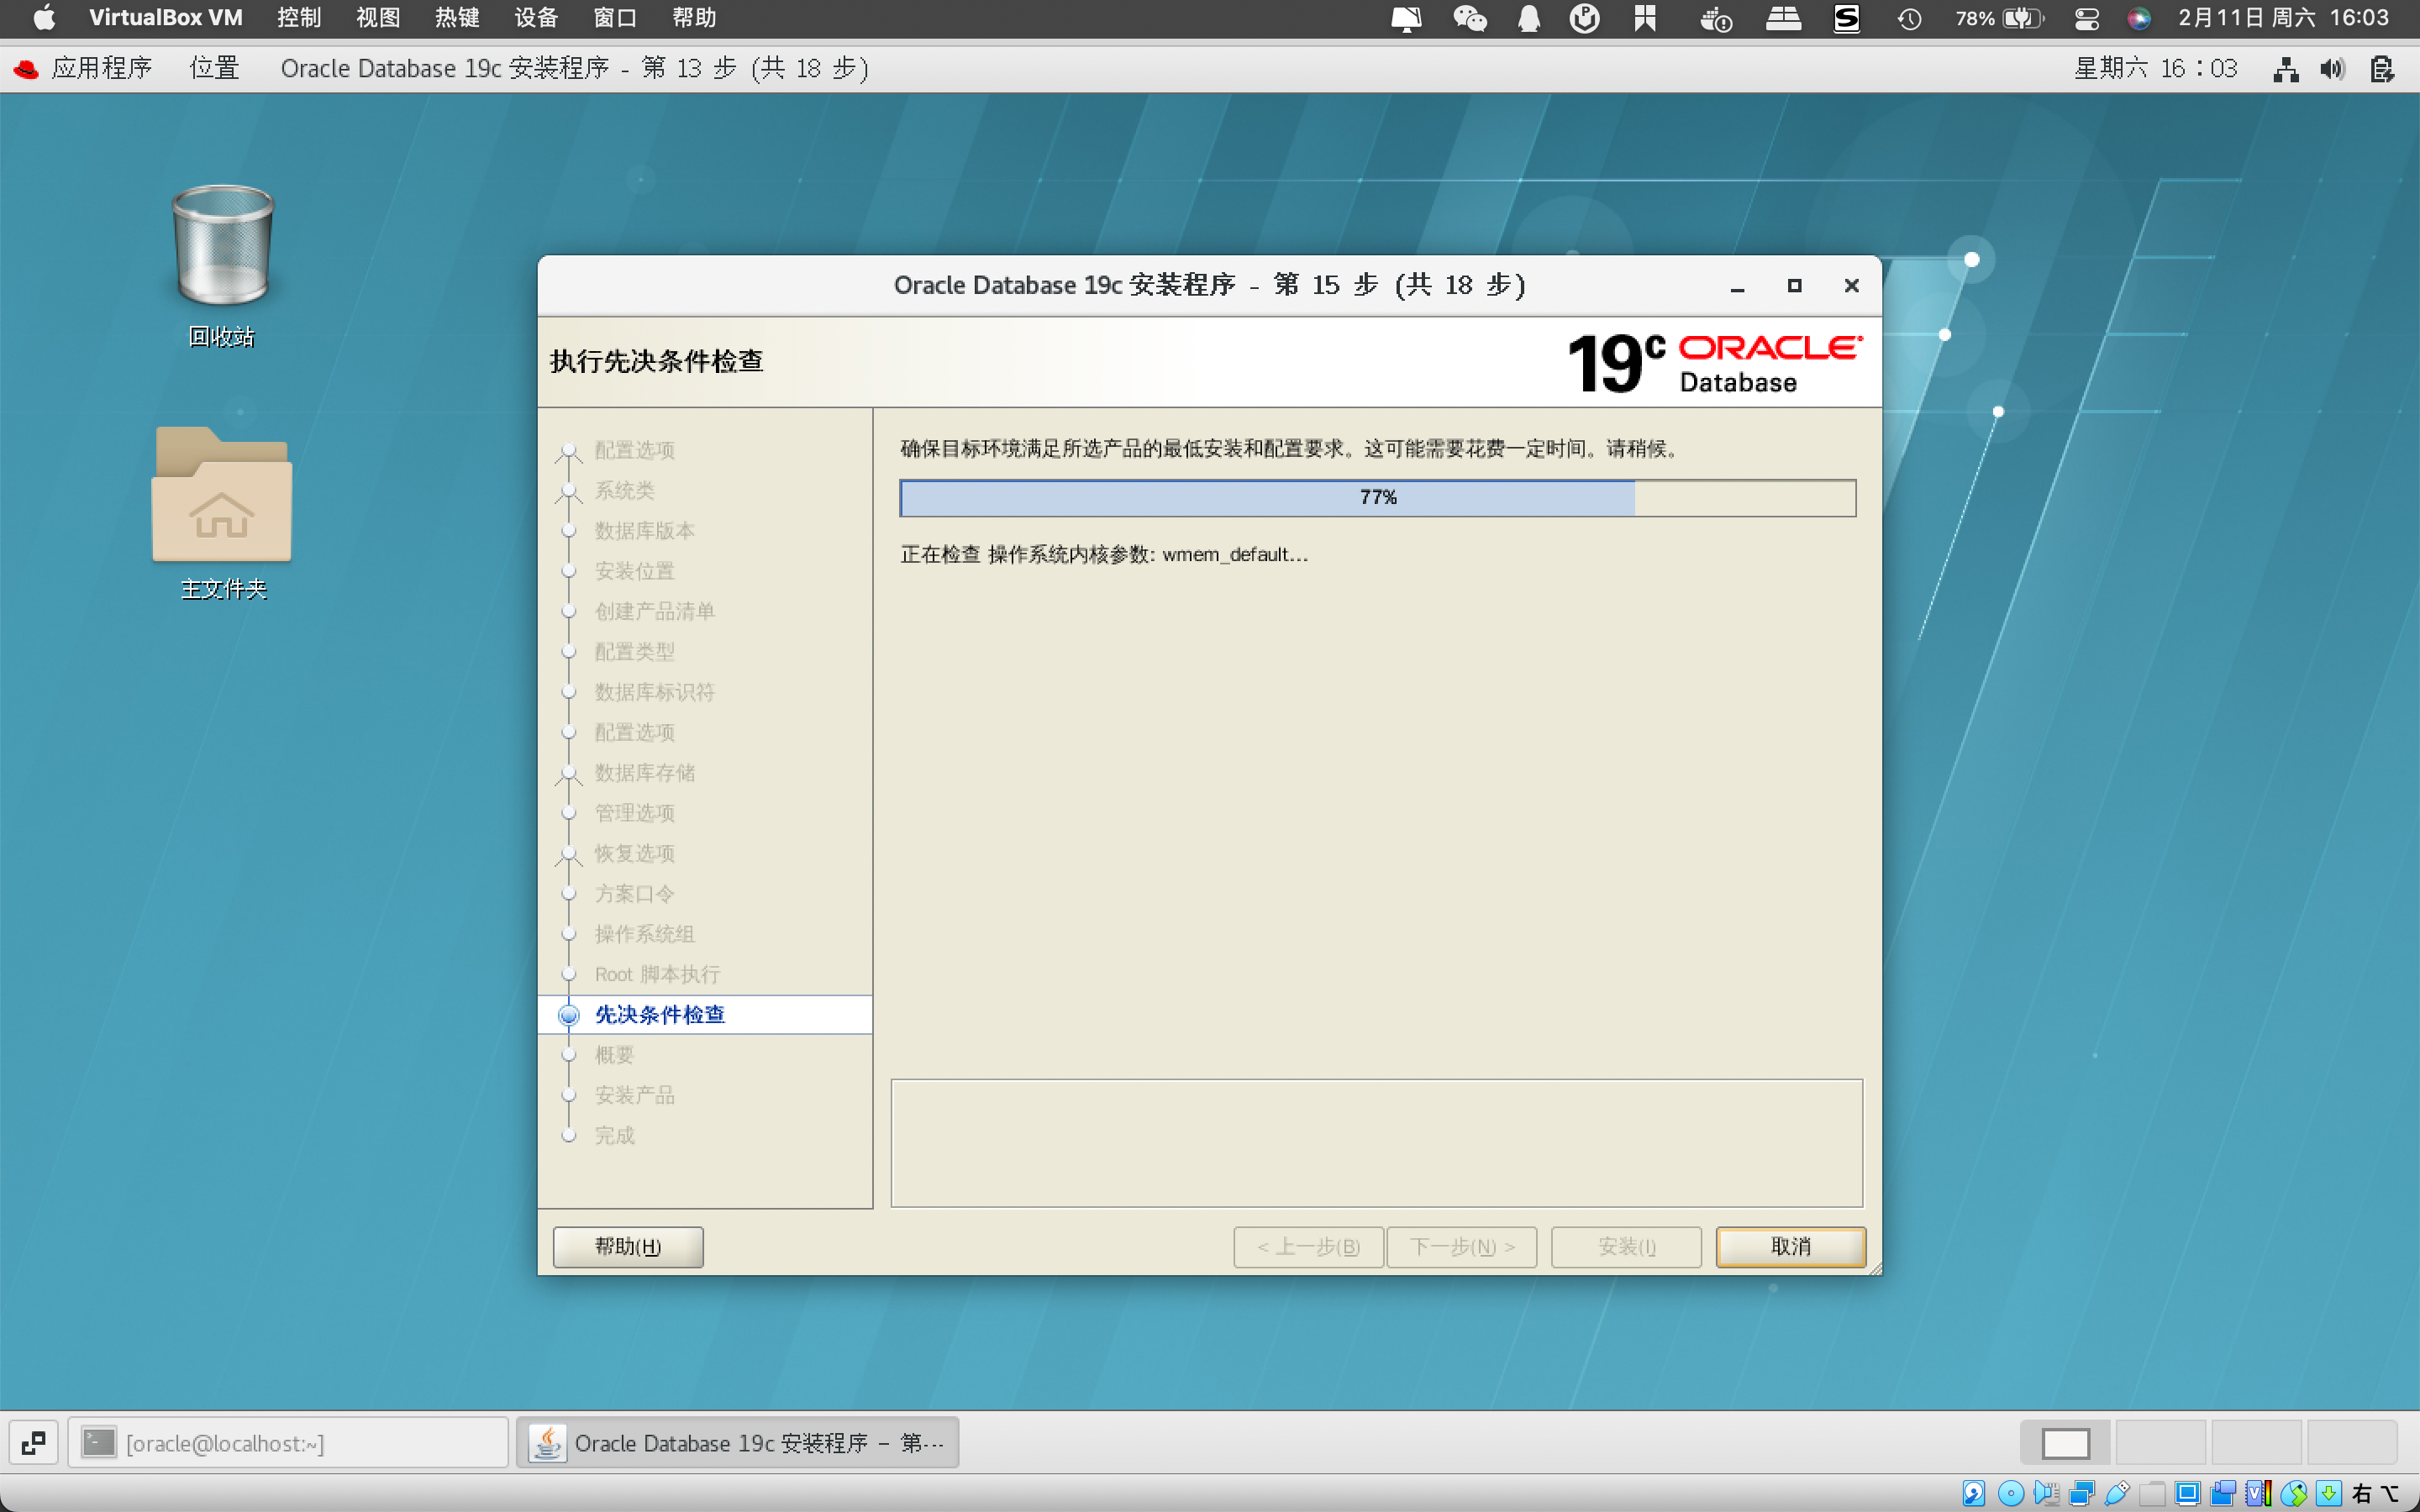Click the 上一步(B) back button
Image resolution: width=2420 pixels, height=1512 pixels.
[1308, 1246]
